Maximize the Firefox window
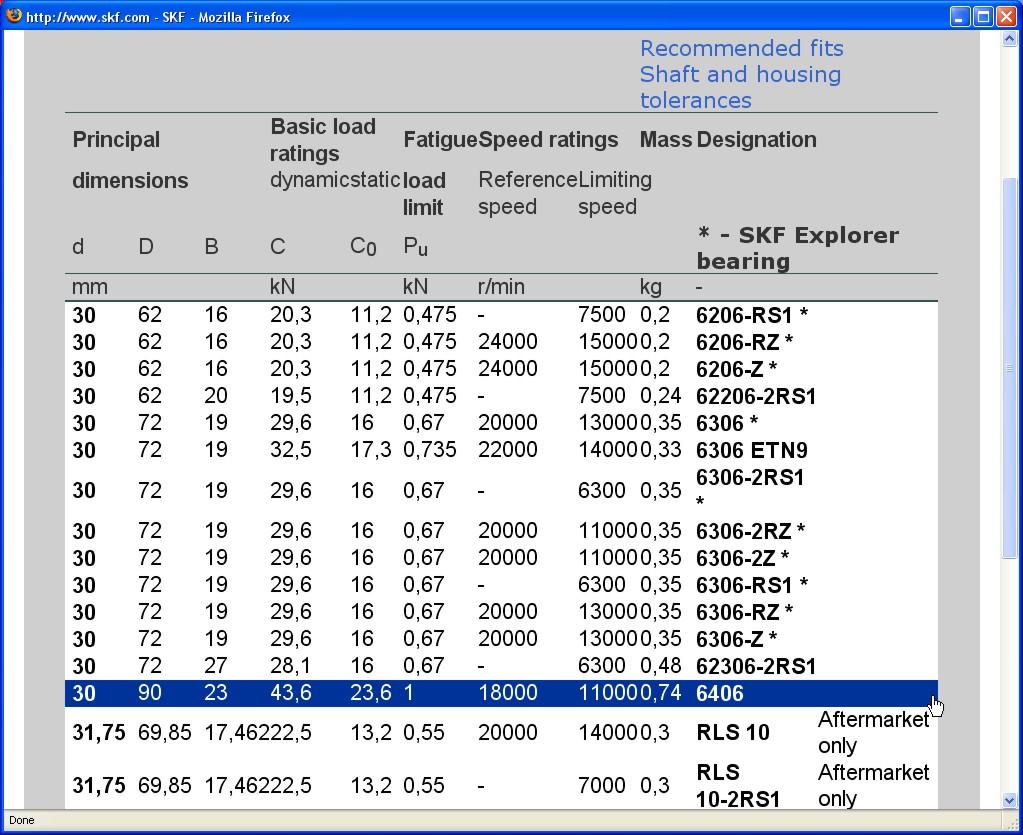This screenshot has height=835, width=1023. (x=983, y=16)
